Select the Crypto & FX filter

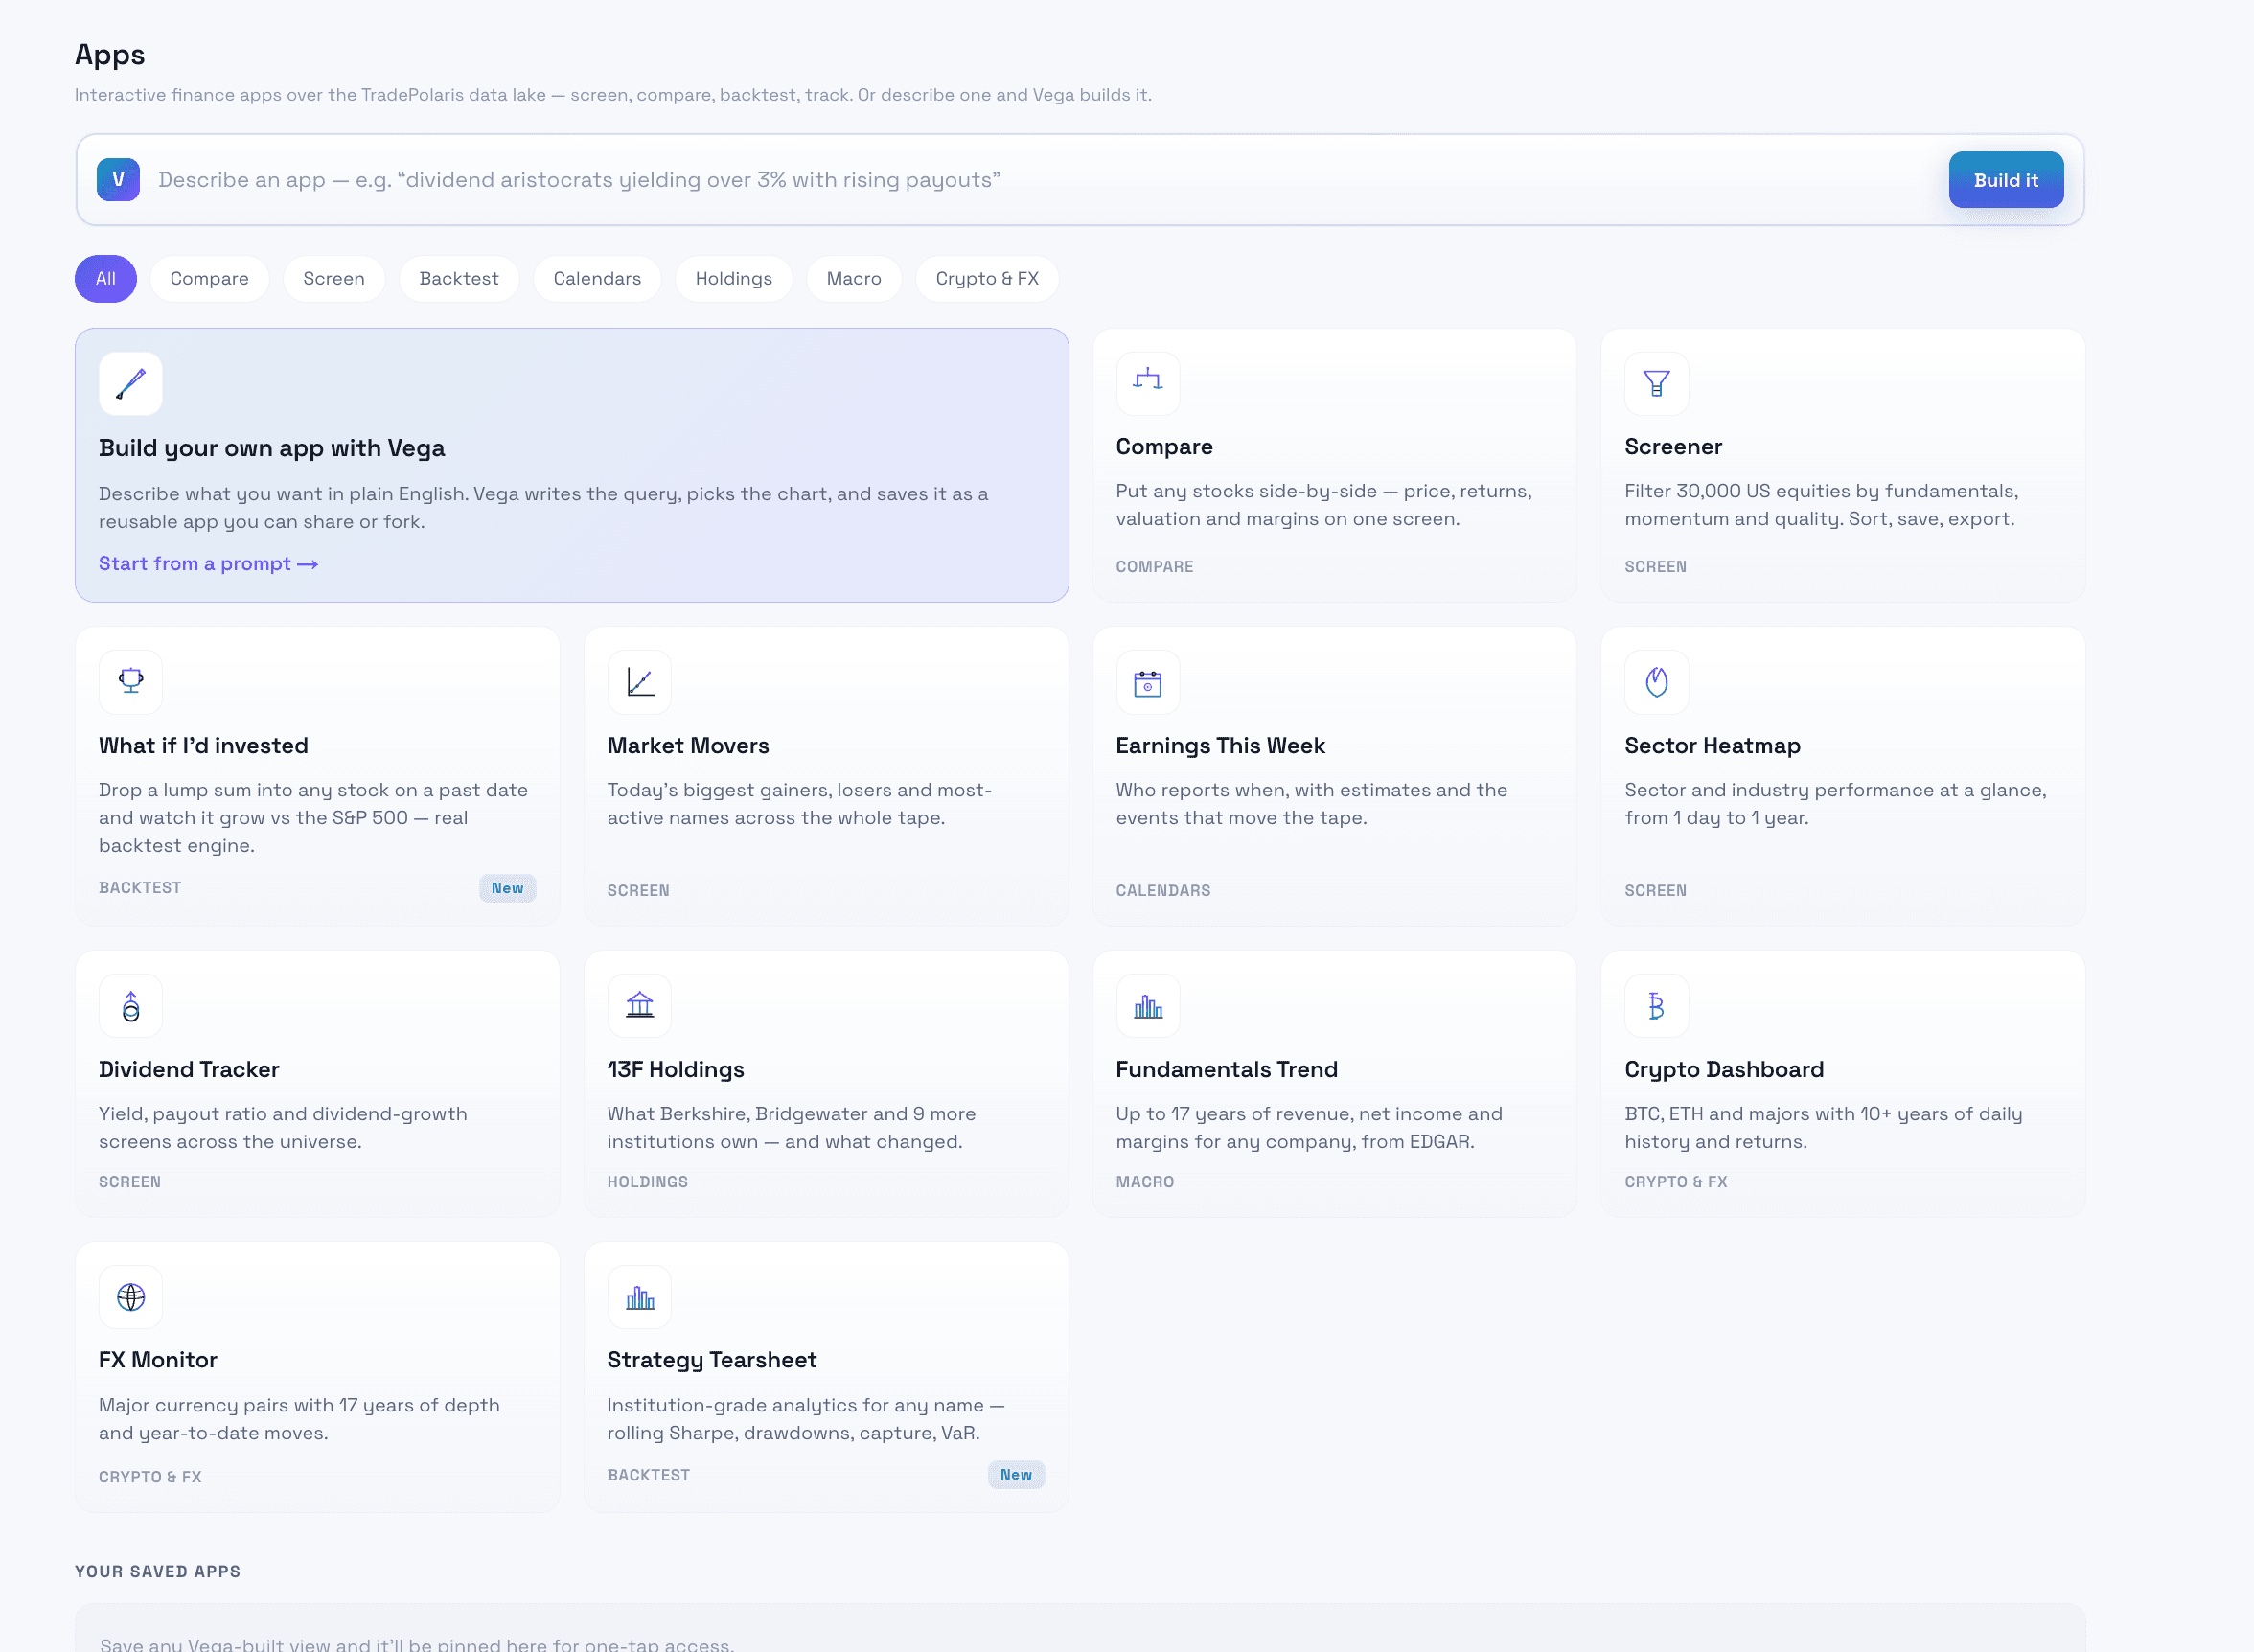(x=987, y=279)
